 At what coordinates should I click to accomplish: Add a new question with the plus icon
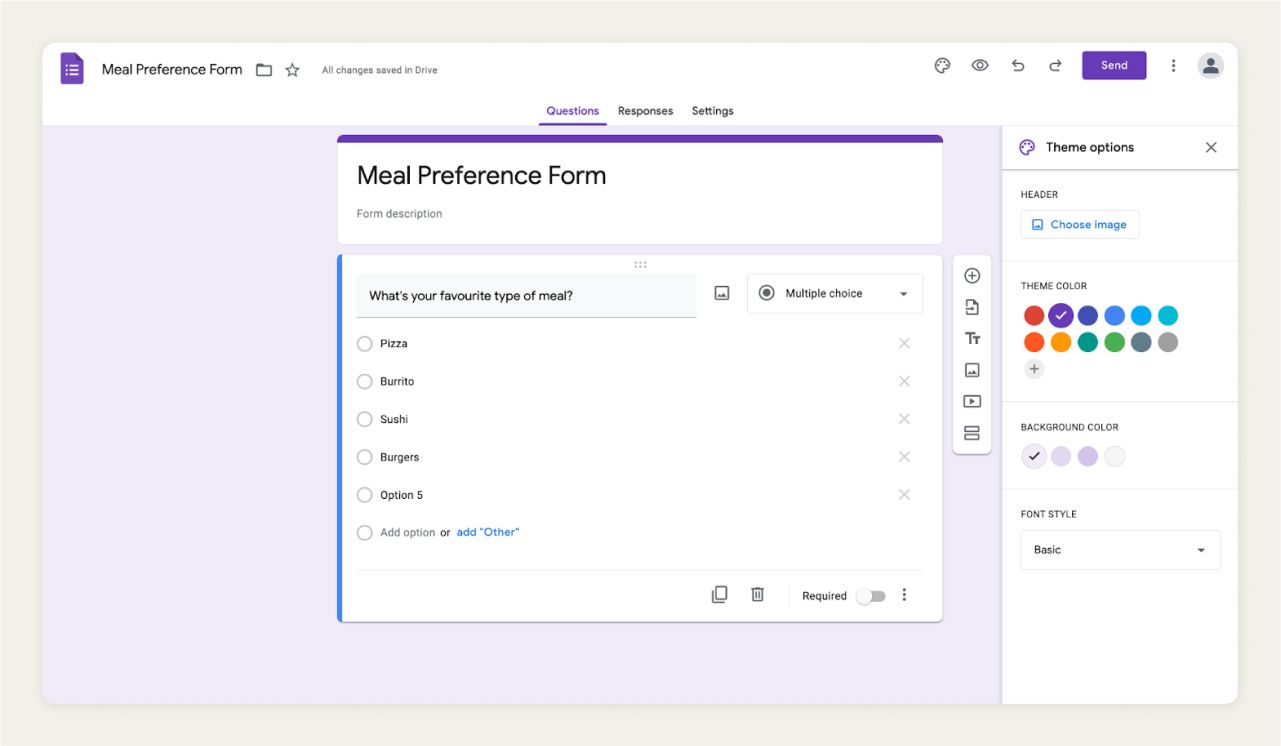pyautogui.click(x=971, y=275)
